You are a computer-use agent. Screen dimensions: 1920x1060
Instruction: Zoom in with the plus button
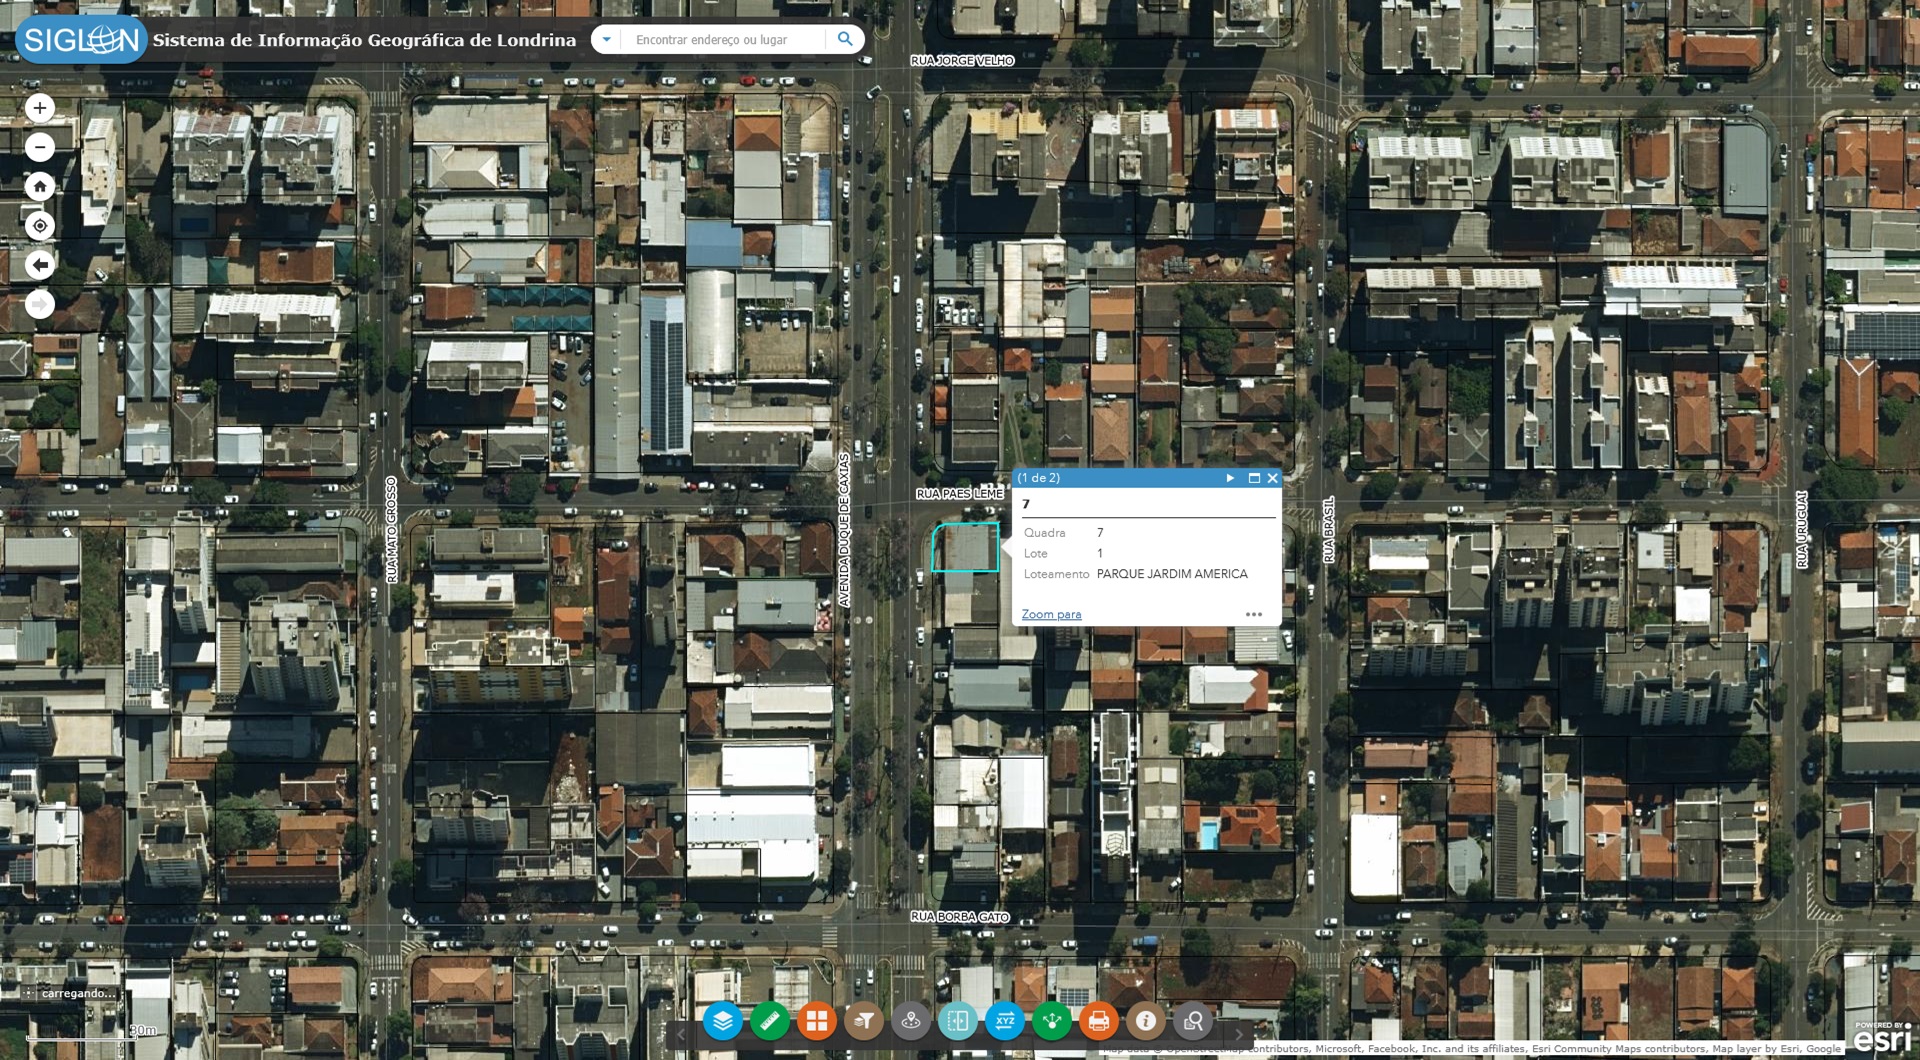[x=40, y=108]
